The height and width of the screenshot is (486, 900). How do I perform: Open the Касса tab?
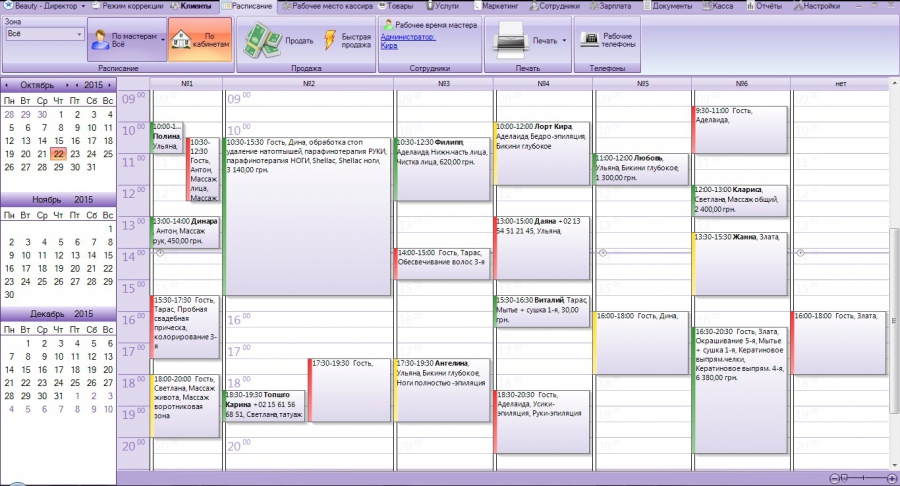point(719,6)
